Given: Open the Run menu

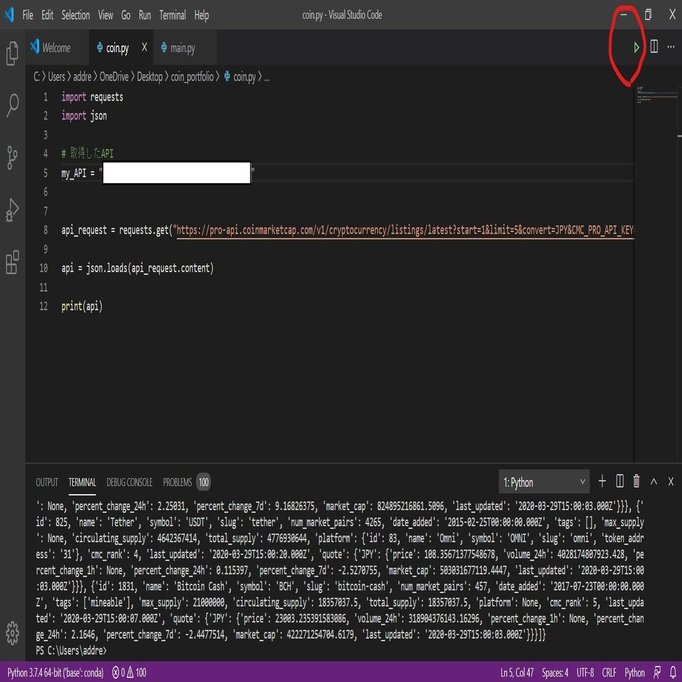Looking at the screenshot, I should point(145,15).
